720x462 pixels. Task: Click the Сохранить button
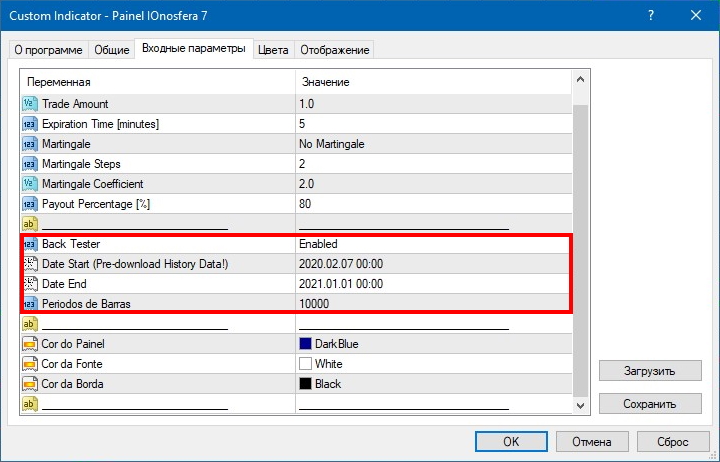click(x=650, y=403)
